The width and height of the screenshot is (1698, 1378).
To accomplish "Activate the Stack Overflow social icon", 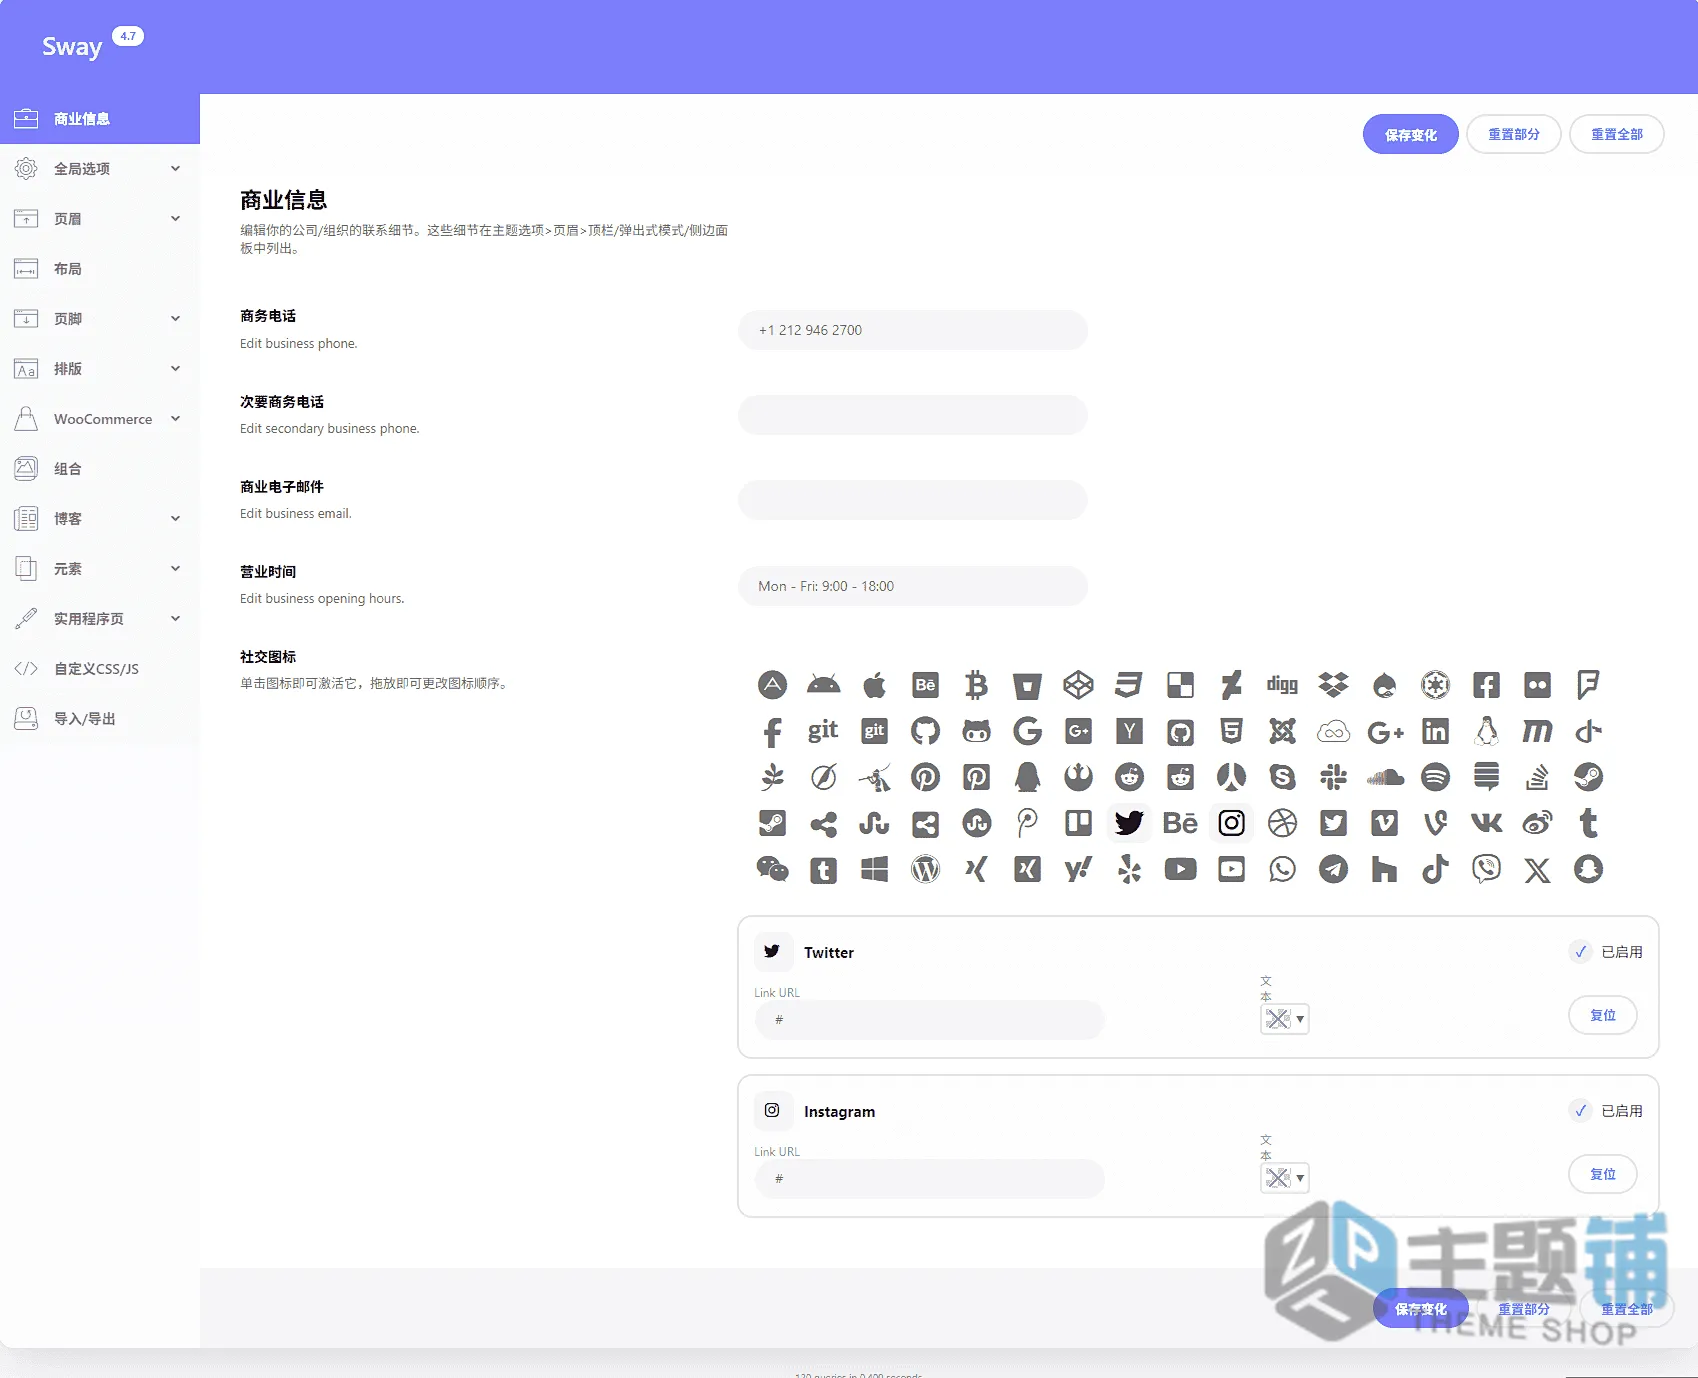I will (1537, 777).
